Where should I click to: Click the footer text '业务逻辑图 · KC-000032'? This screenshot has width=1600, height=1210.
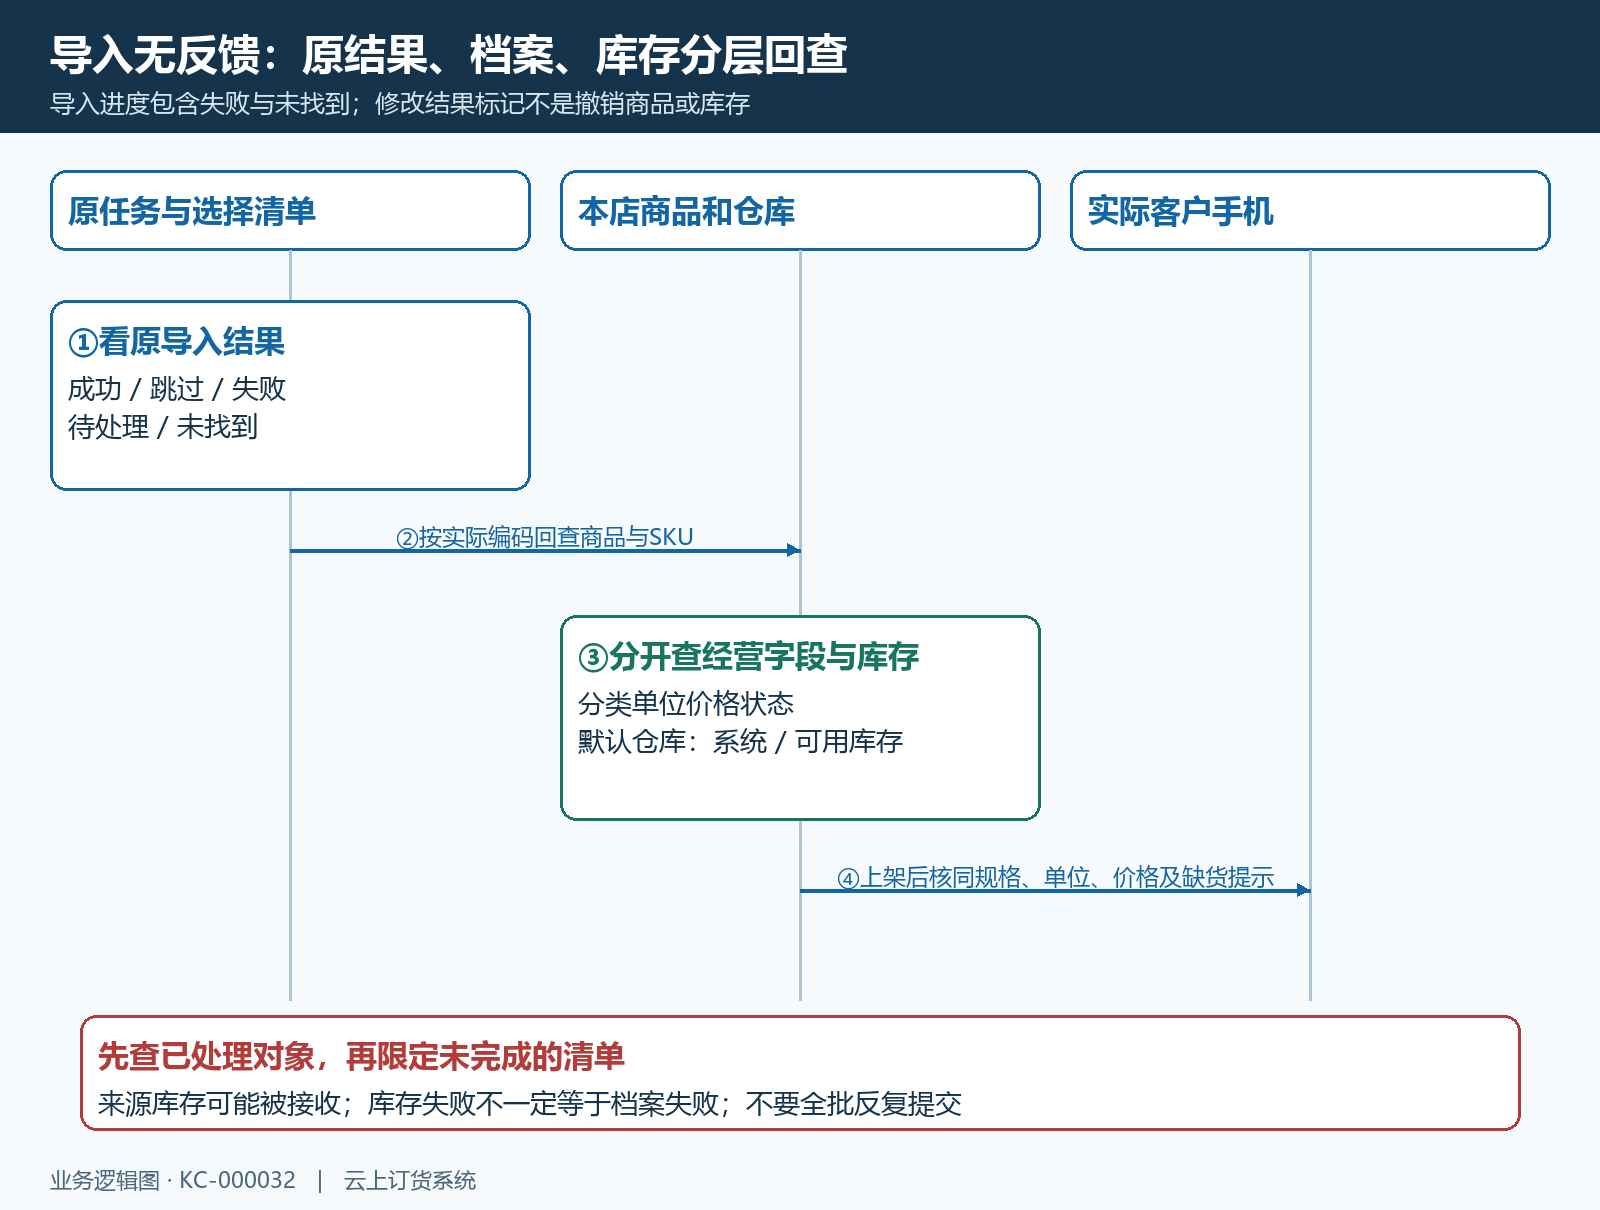(173, 1180)
